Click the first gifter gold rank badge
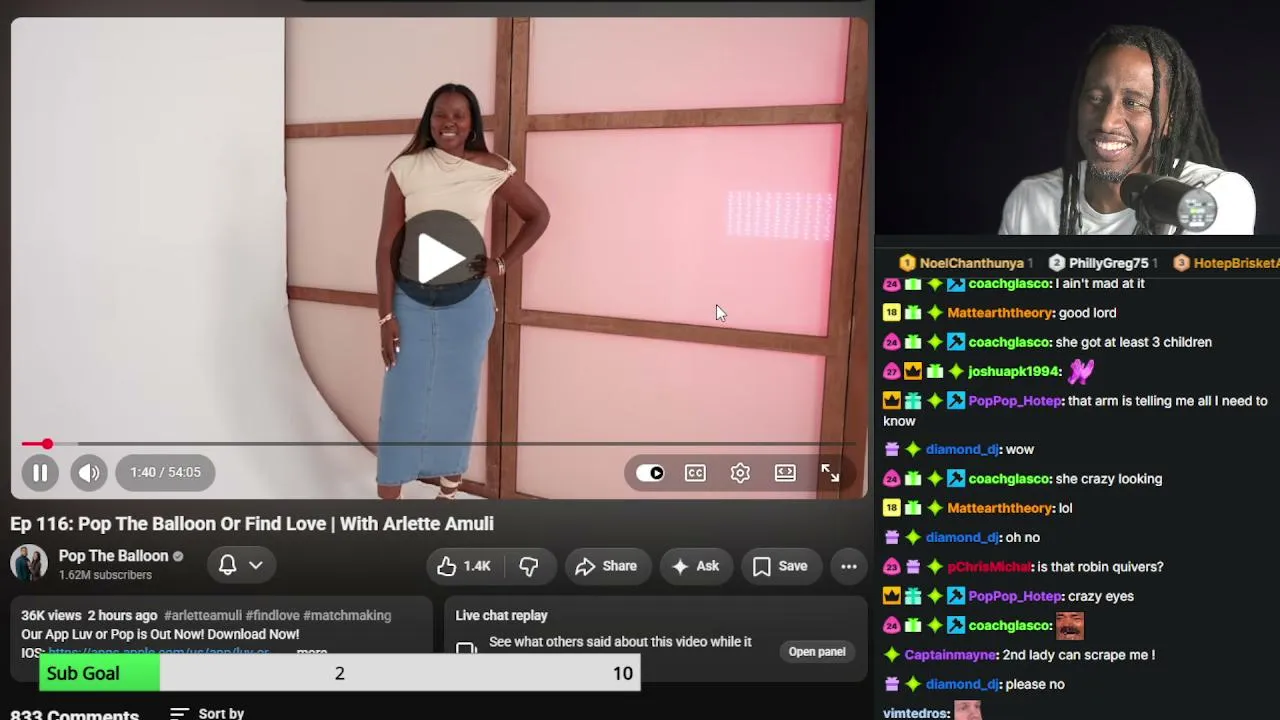 pyautogui.click(x=907, y=263)
